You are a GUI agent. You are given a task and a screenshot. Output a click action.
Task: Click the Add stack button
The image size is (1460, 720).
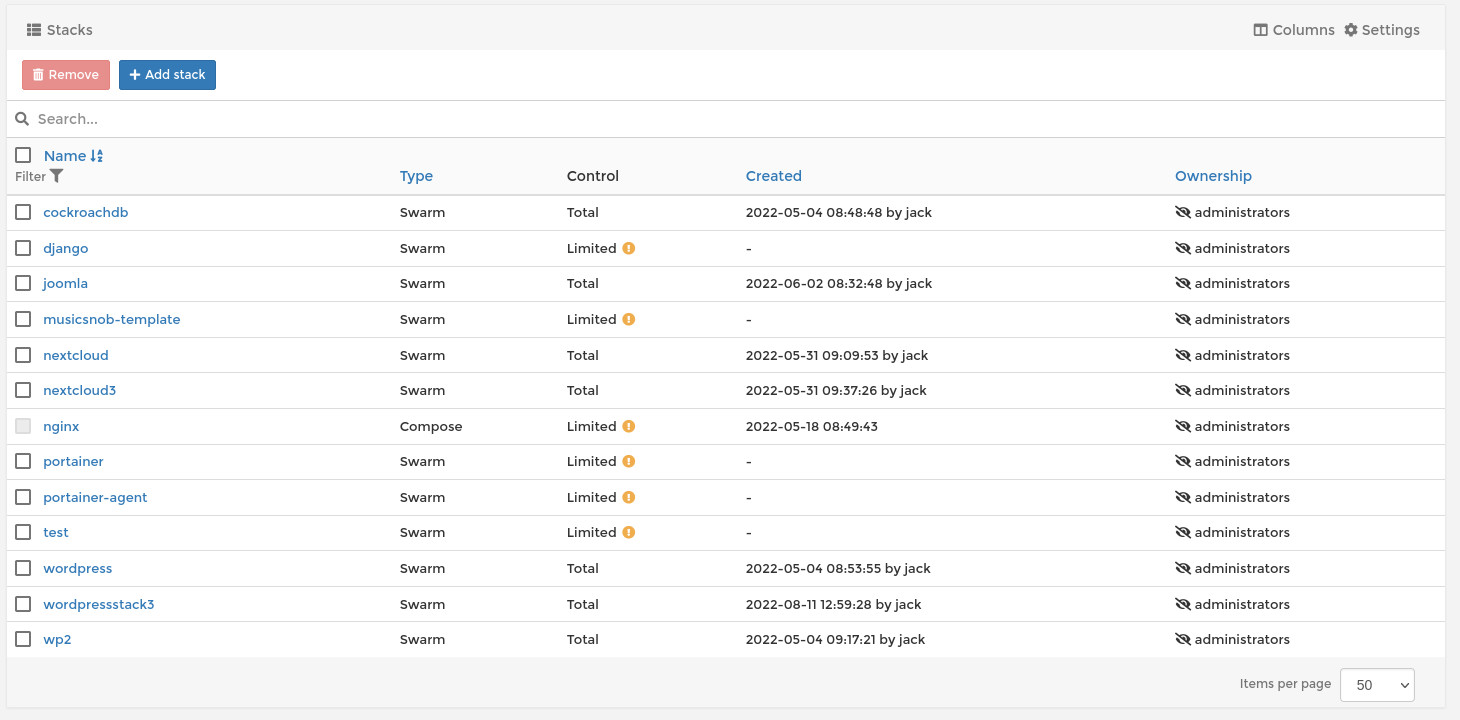(167, 75)
